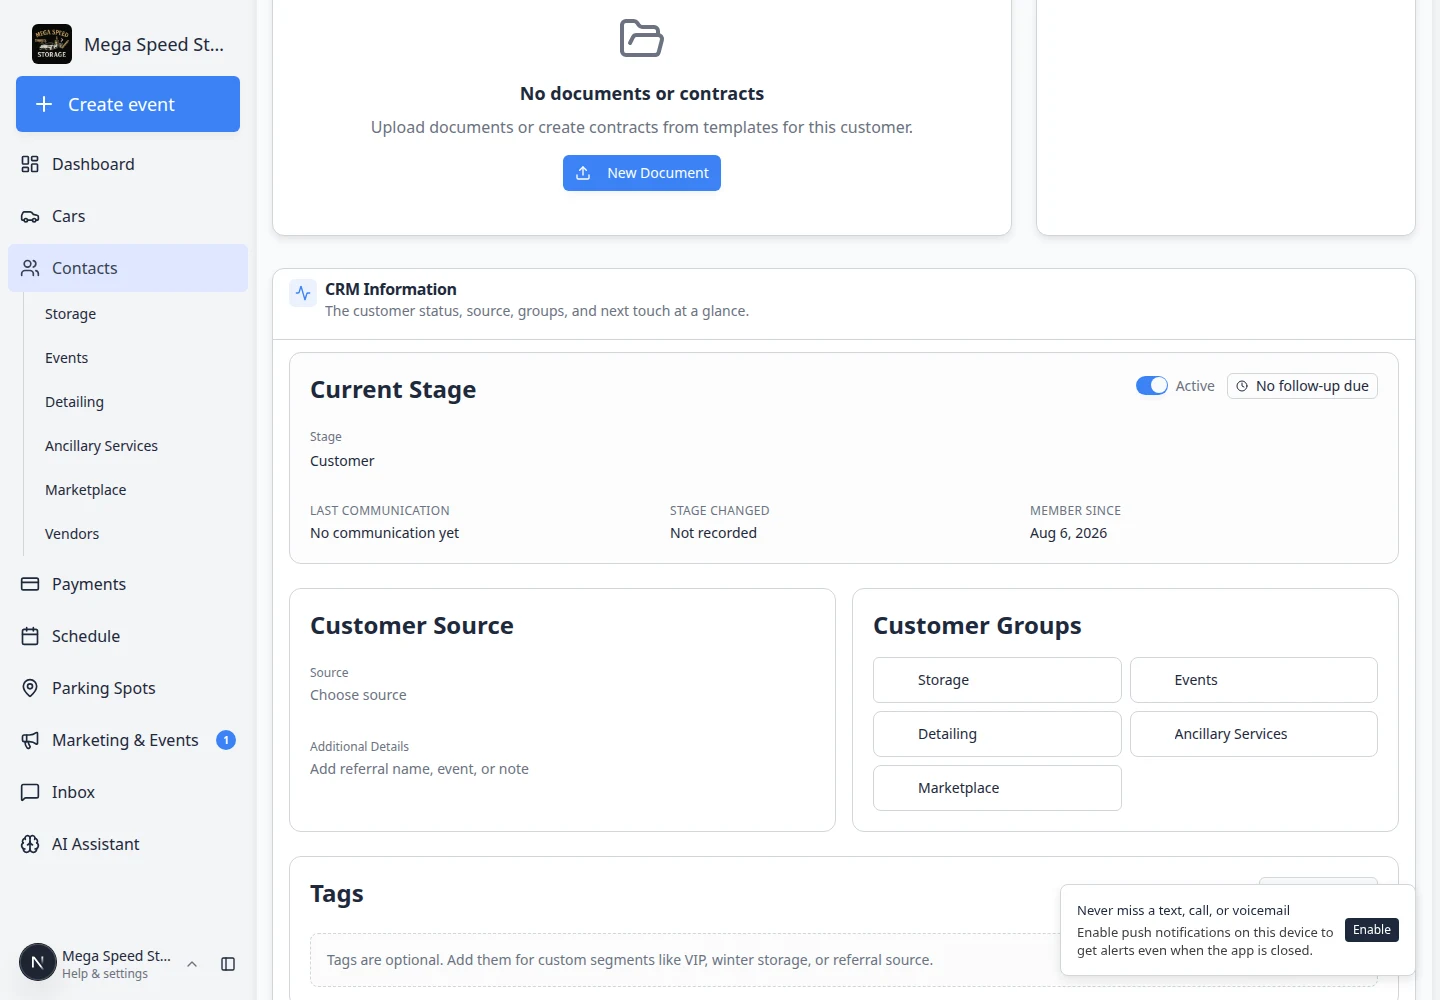The height and width of the screenshot is (1000, 1440).
Task: Click the upload icon on New Document
Action: coord(583,173)
